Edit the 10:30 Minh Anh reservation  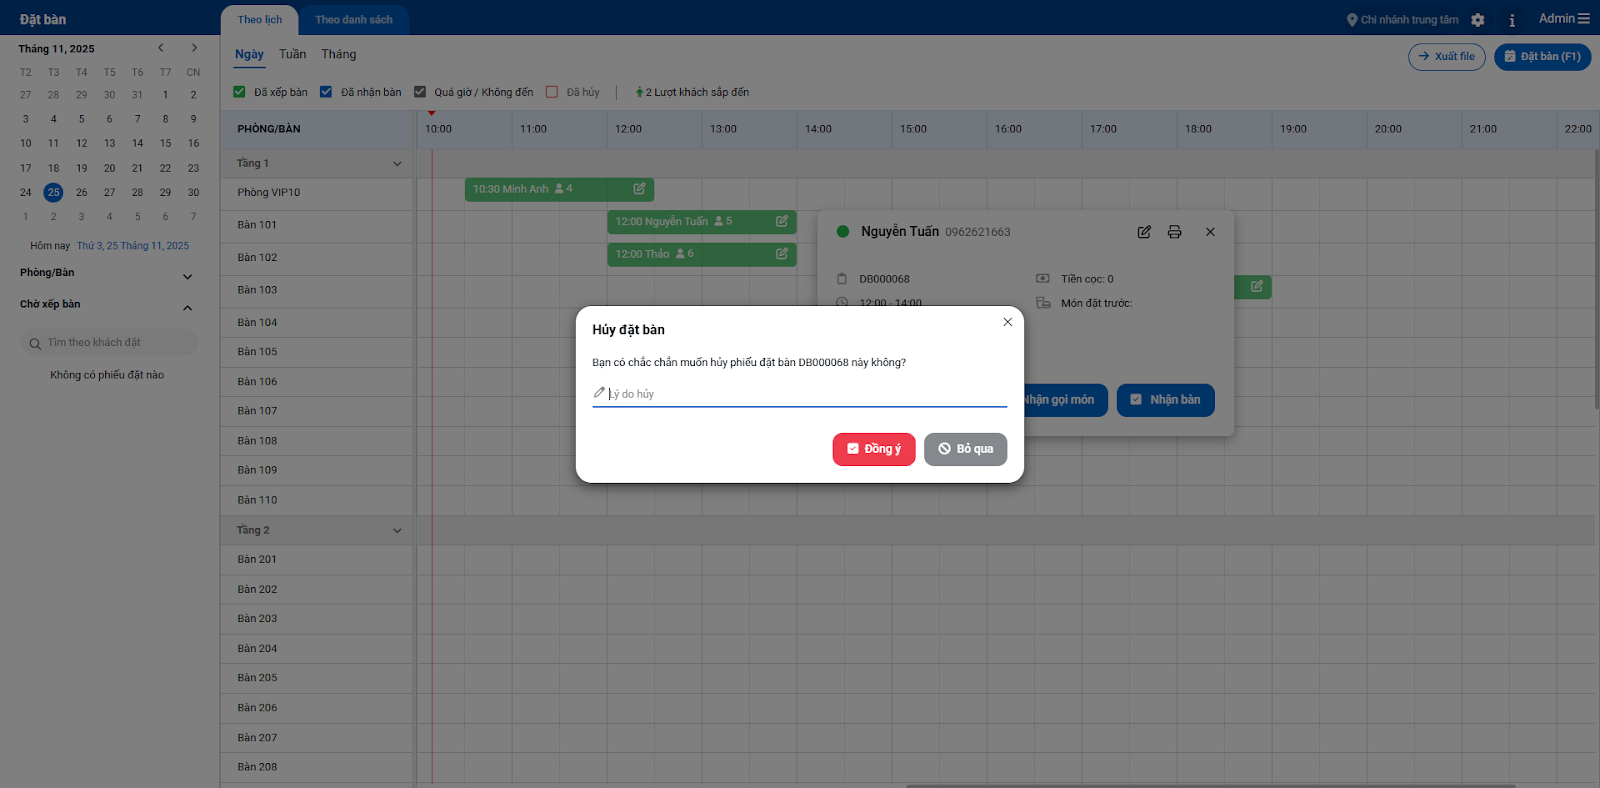tap(639, 189)
